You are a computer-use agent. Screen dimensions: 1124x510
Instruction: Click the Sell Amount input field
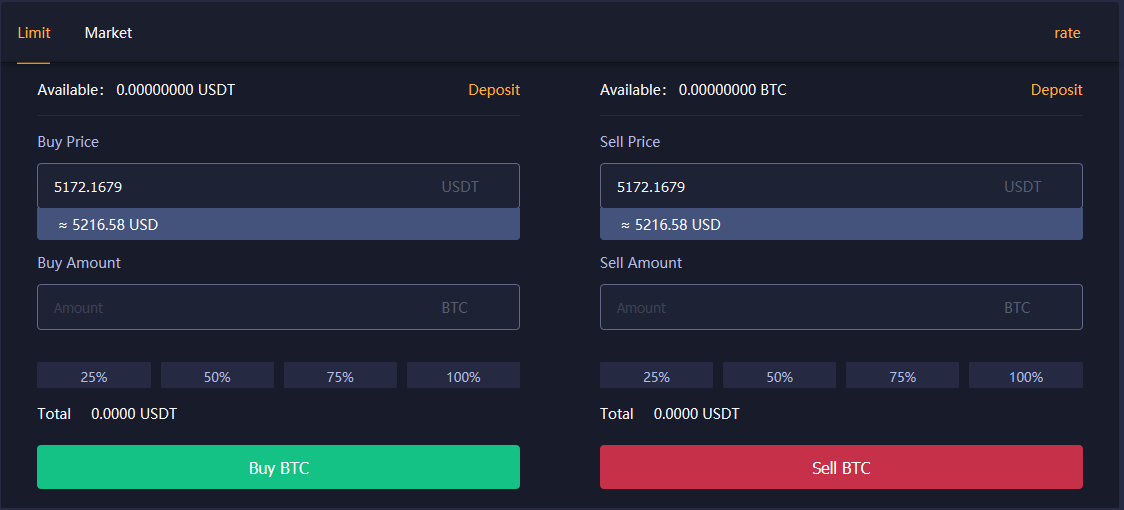(x=800, y=308)
